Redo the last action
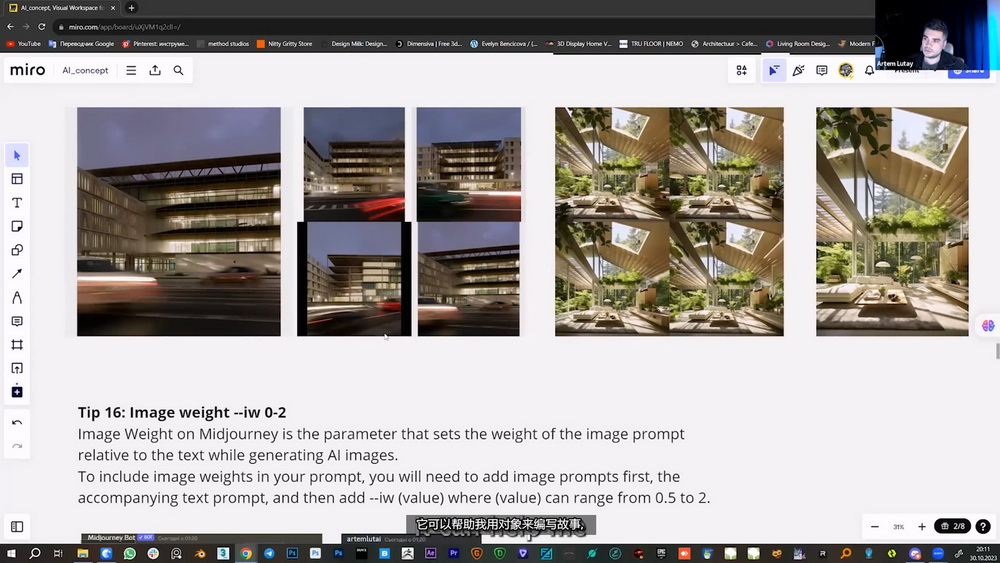1000x563 pixels. [x=17, y=446]
